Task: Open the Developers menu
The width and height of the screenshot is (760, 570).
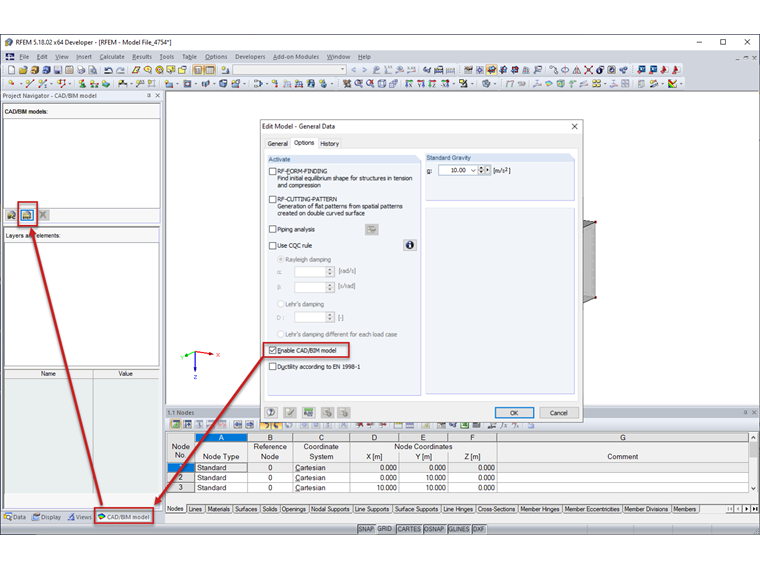Action: (x=250, y=57)
